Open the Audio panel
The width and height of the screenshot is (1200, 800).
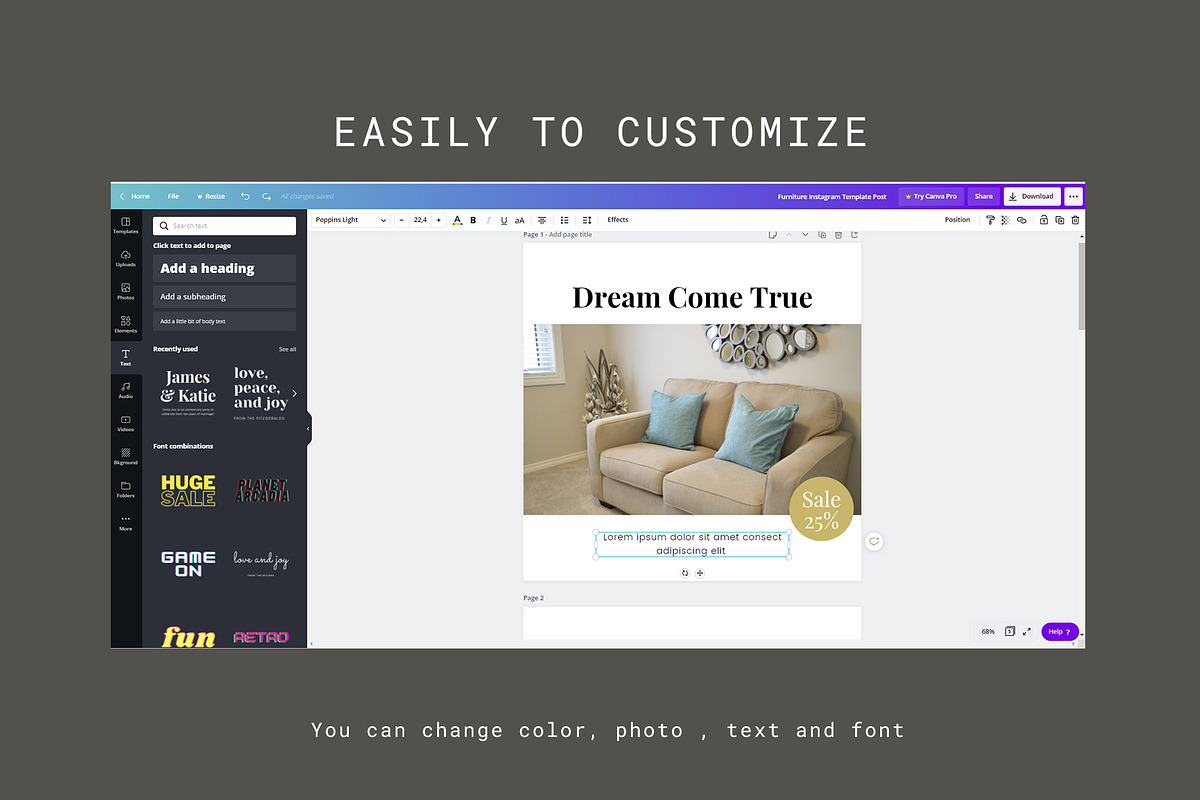126,390
